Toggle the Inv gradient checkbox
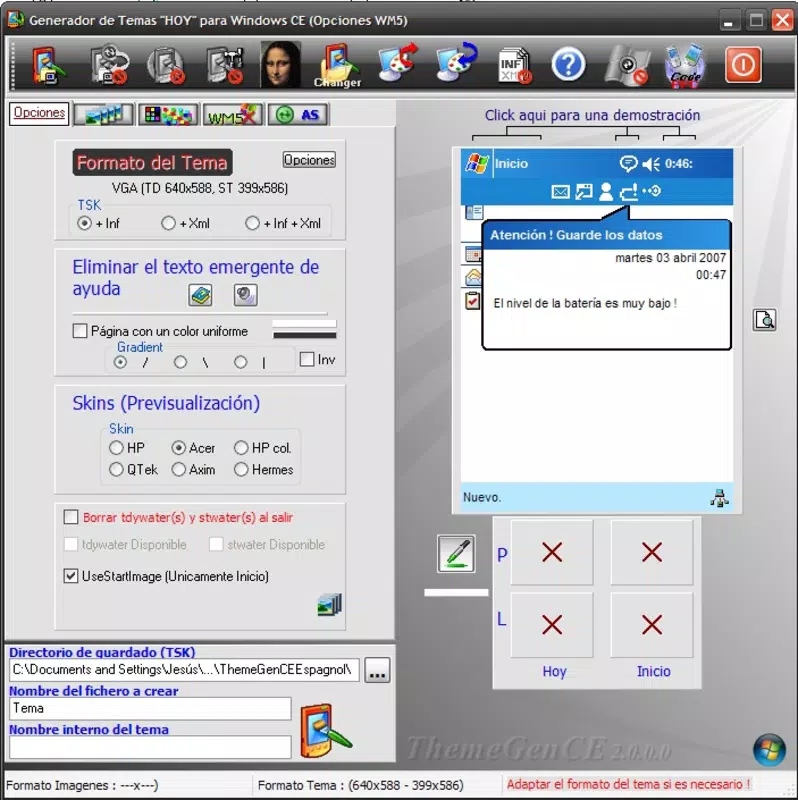The width and height of the screenshot is (798, 800). [307, 359]
